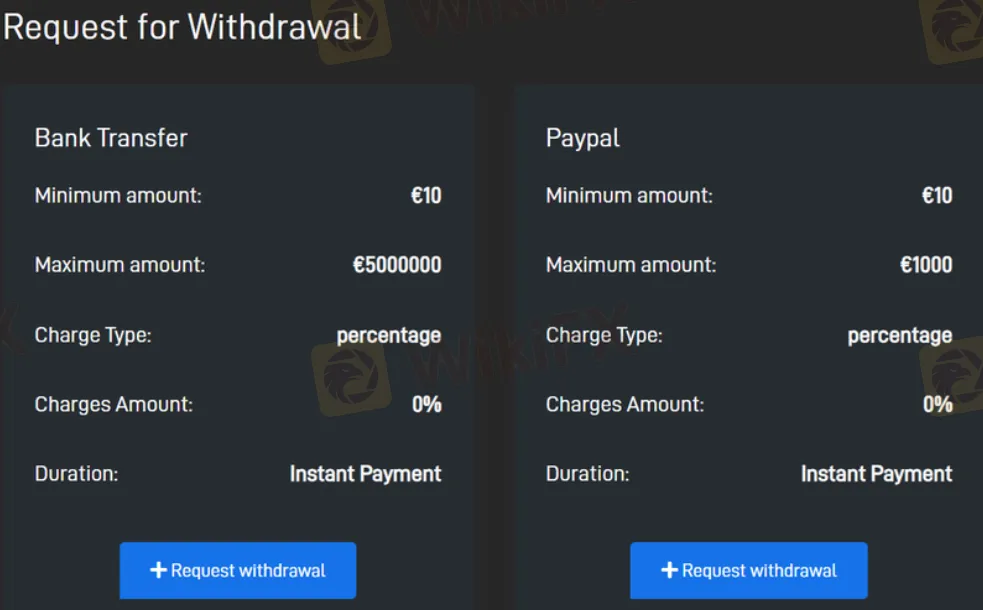
Task: Click Bank Transfer Instant Payment duration
Action: point(365,474)
